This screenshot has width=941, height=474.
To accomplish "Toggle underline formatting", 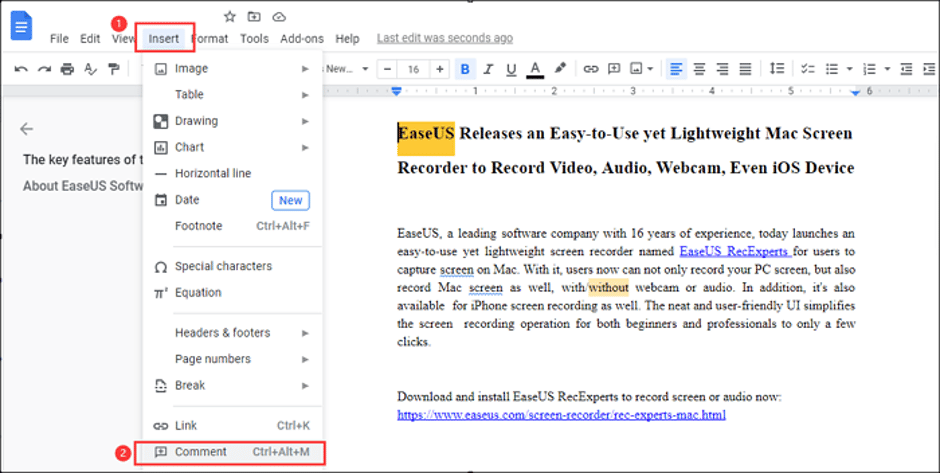I will (511, 69).
